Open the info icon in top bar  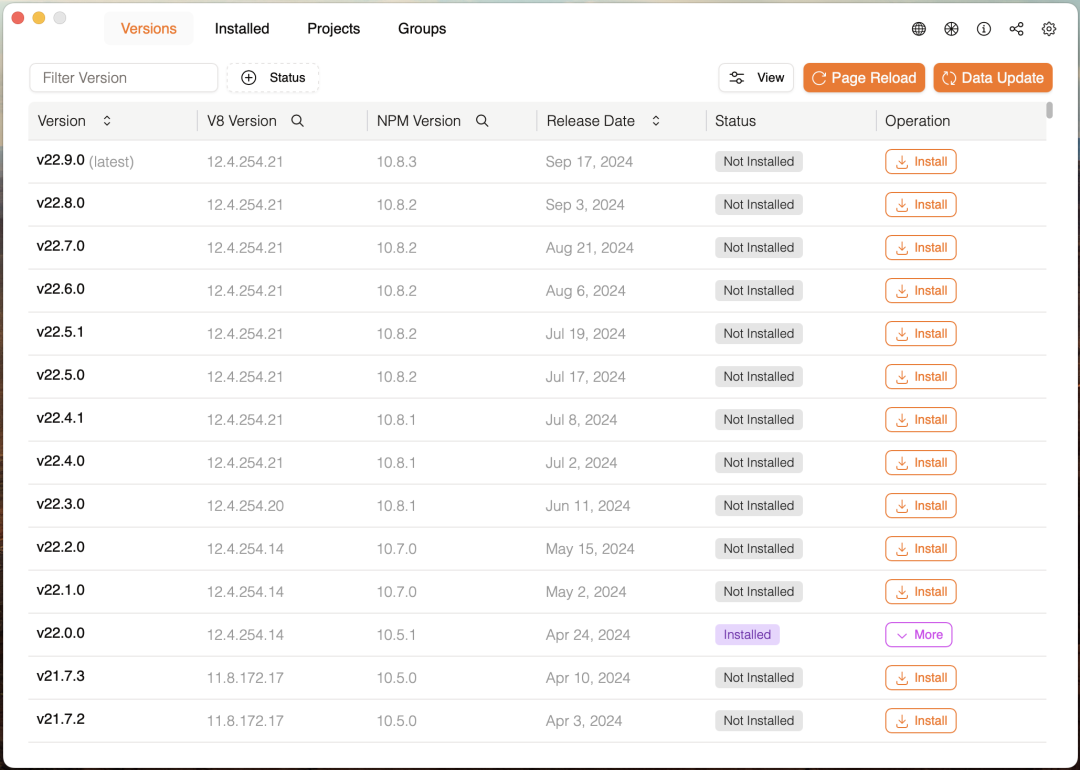point(984,29)
